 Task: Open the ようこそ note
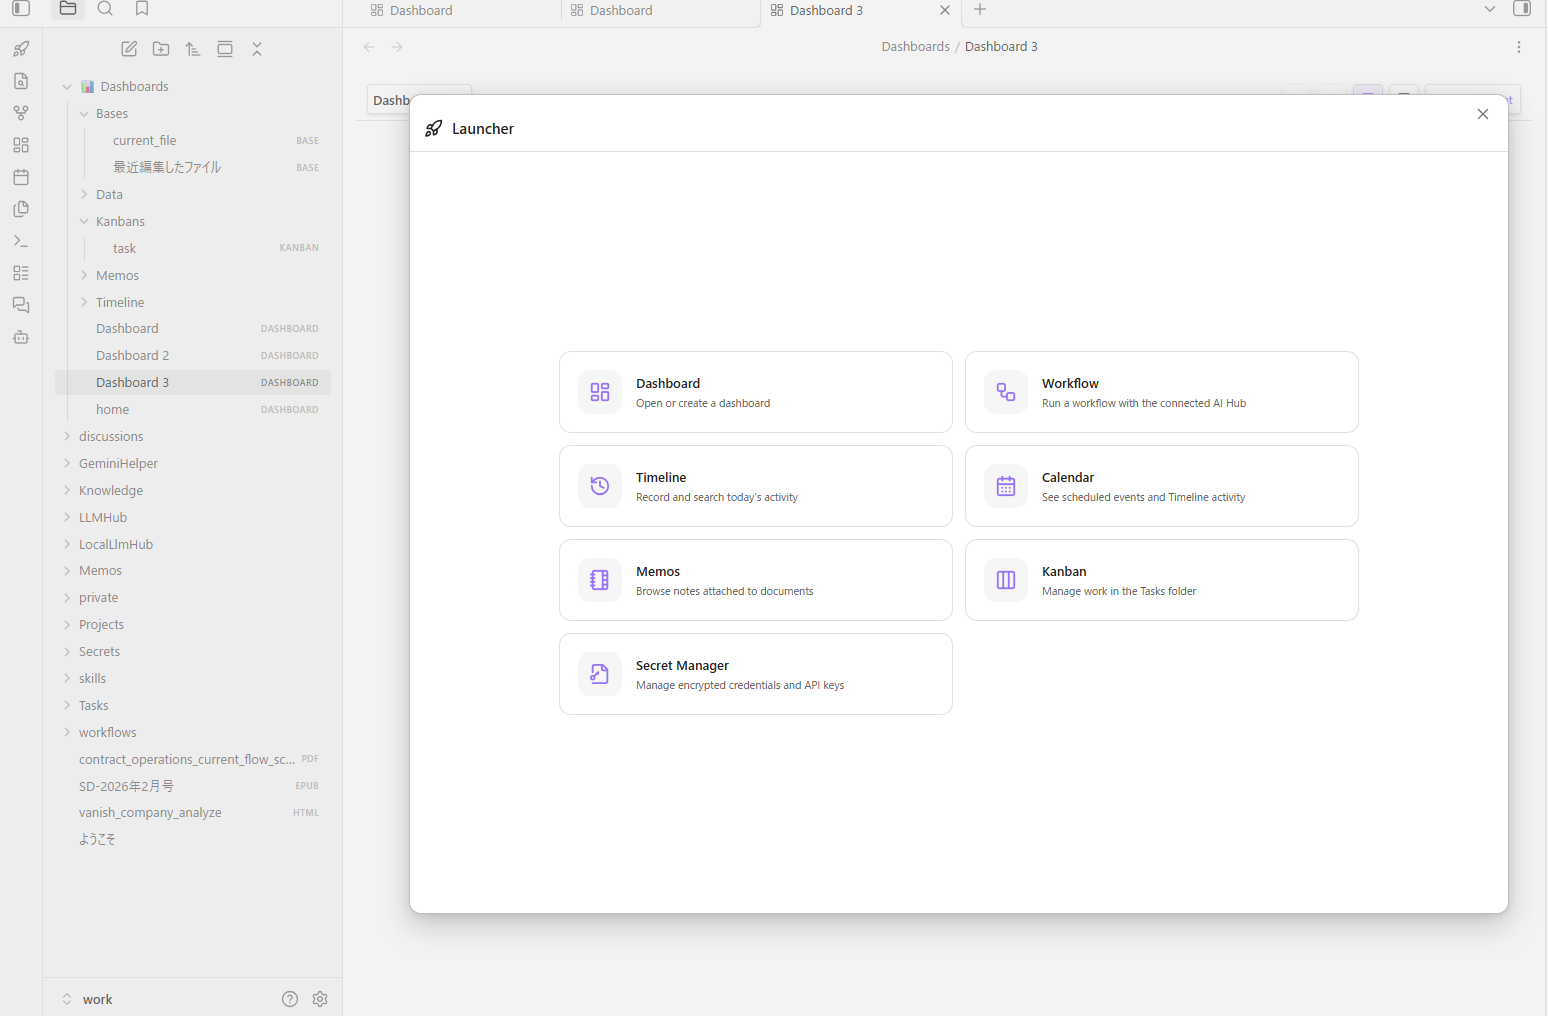pyautogui.click(x=193, y=840)
